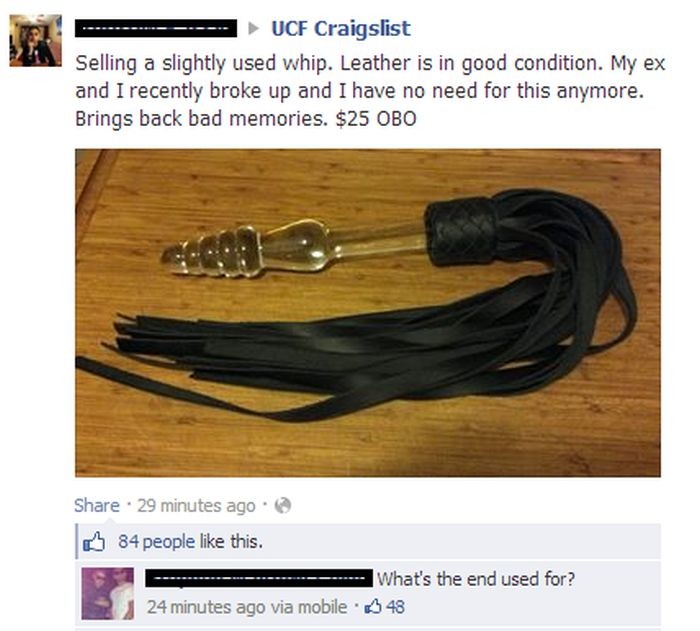700x631 pixels.
Task: Click the comment 'What's the end used for?'
Action: point(476,579)
